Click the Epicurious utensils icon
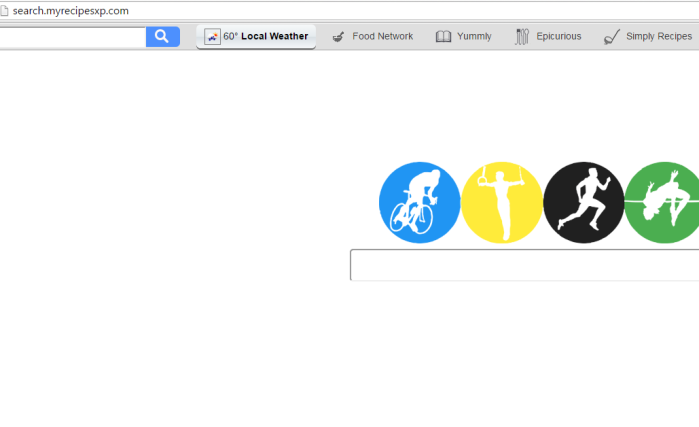The height and width of the screenshot is (427, 699). click(522, 37)
